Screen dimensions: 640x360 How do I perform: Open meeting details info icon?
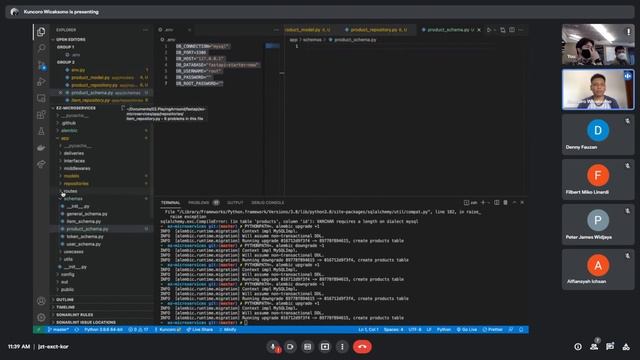coord(578,347)
